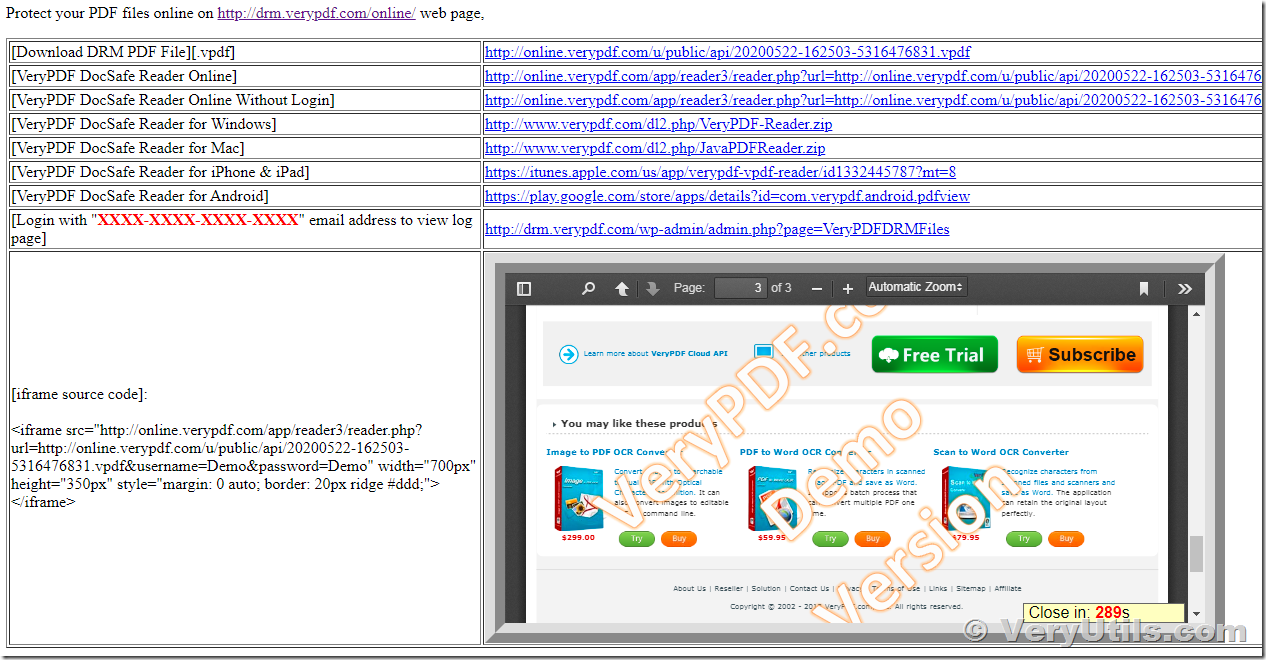Click Try under PDF to Word OCR
This screenshot has height=660, width=1266.
pos(830,538)
